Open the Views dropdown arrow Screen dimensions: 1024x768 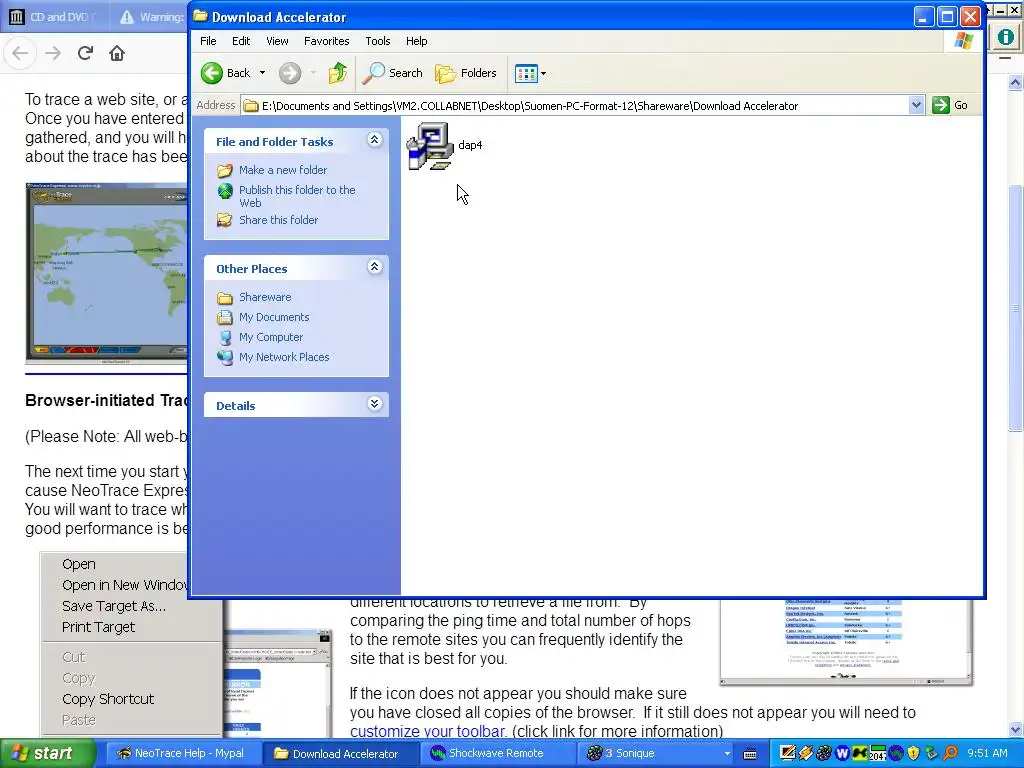[x=543, y=74]
